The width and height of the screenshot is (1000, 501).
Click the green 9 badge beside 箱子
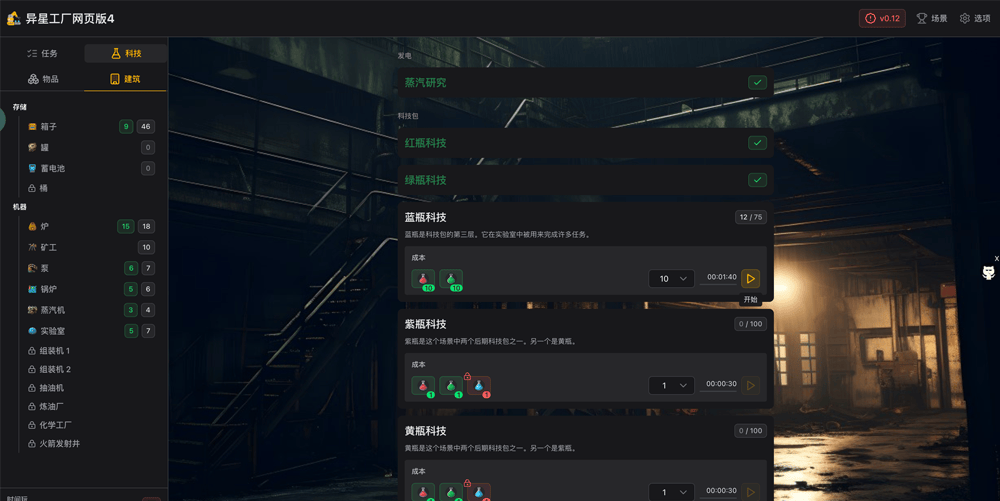(x=126, y=127)
